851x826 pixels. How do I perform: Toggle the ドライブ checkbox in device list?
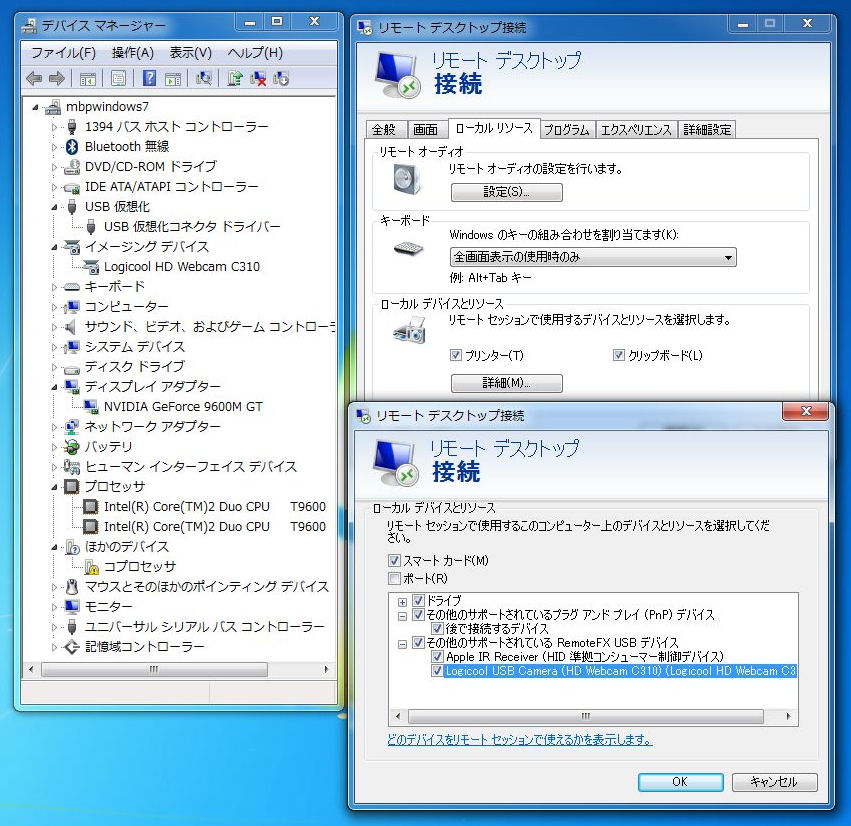point(418,600)
